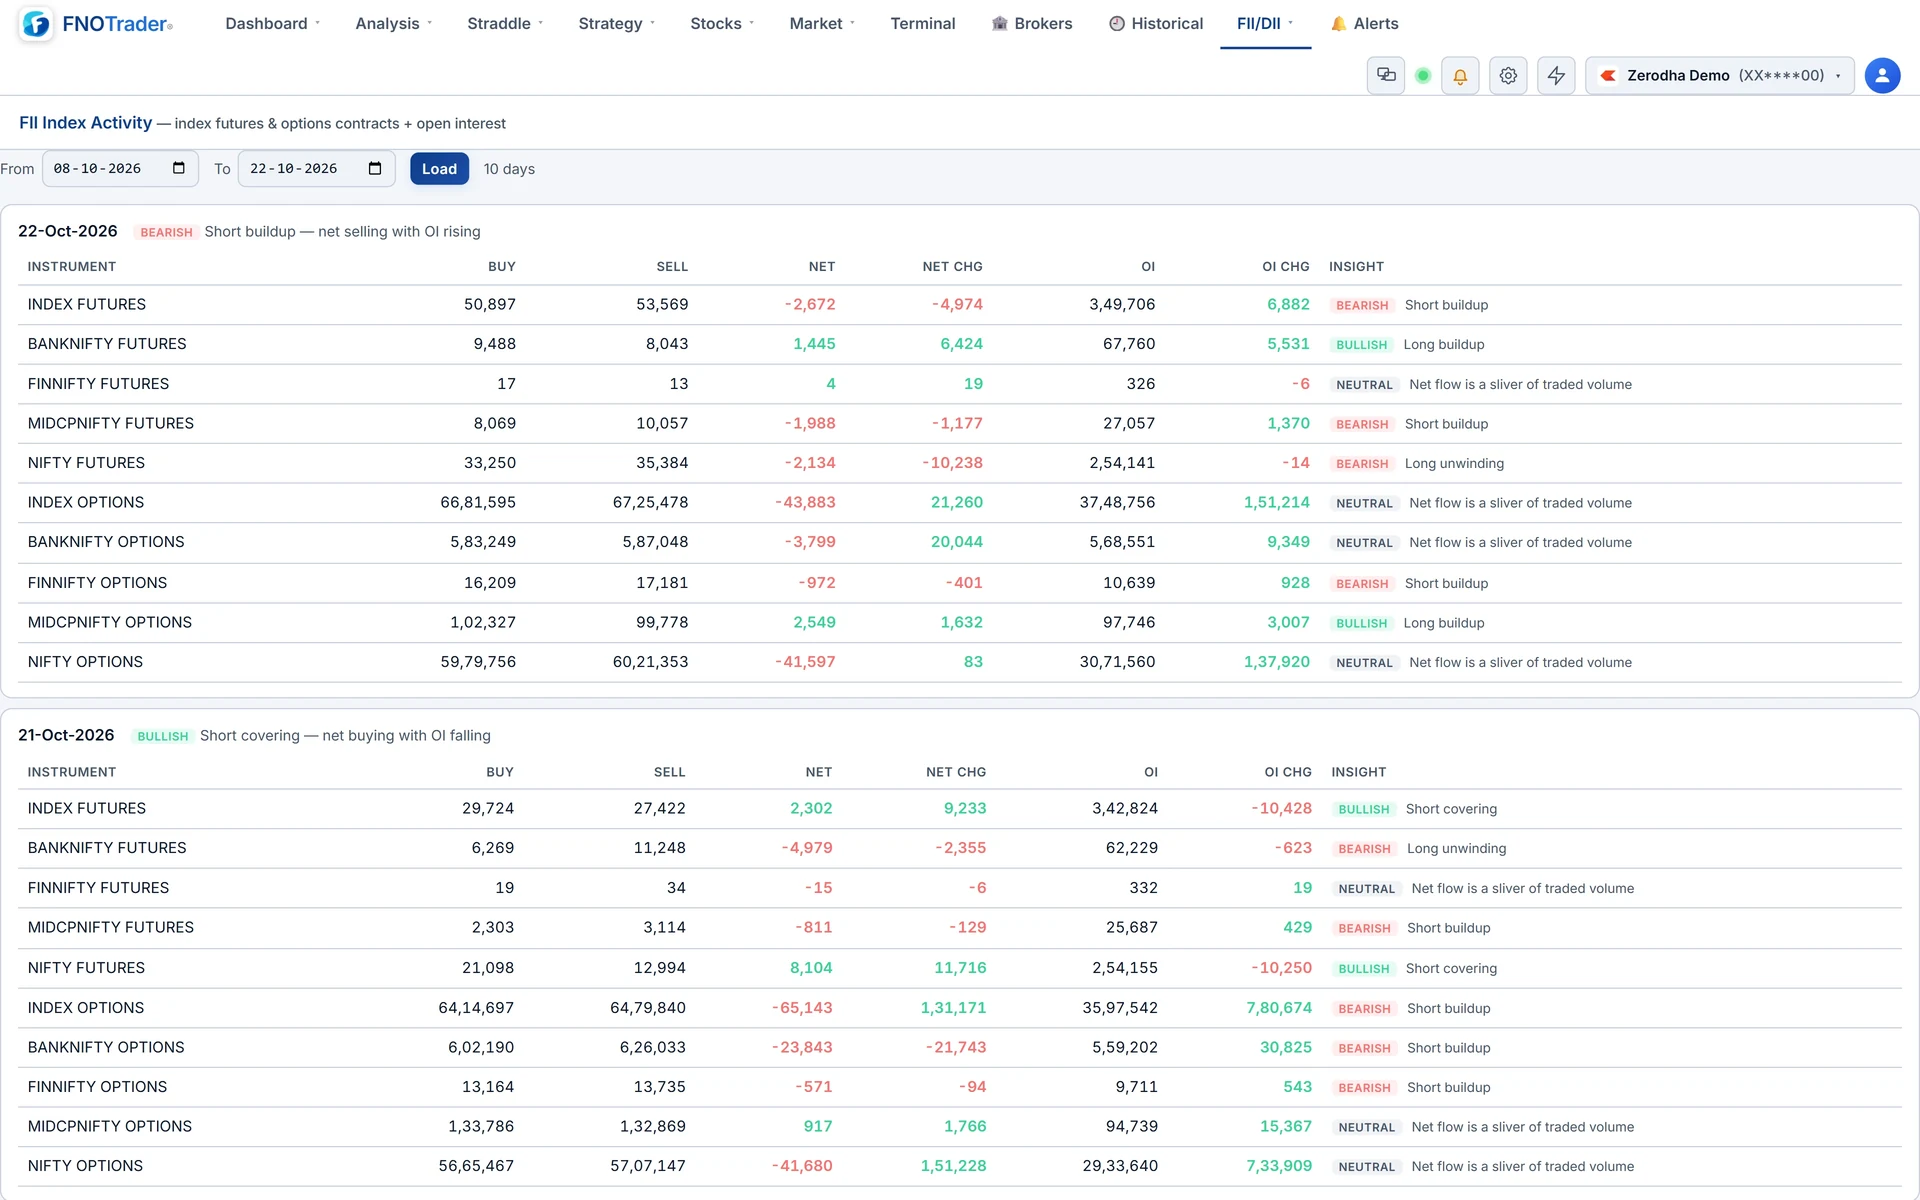Open the FII/DII tab menu
The image size is (1920, 1200).
point(1265,23)
